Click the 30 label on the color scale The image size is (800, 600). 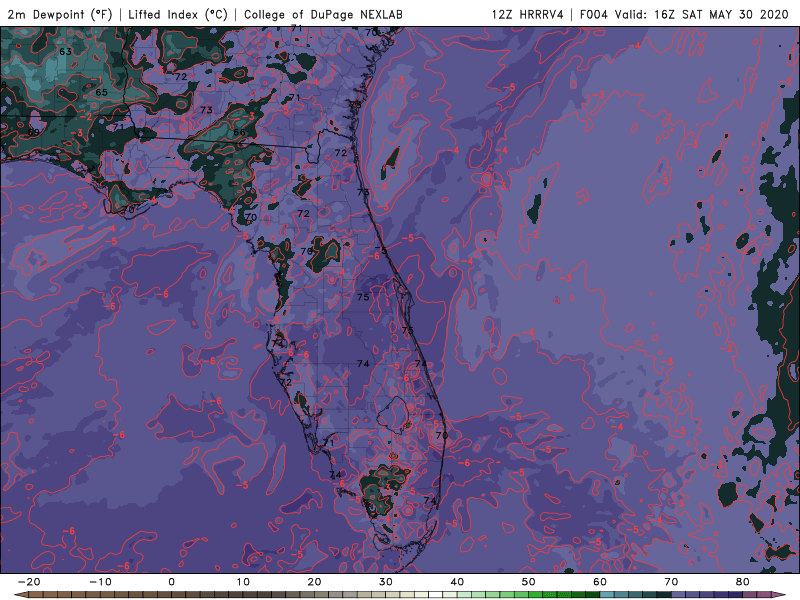[386, 582]
